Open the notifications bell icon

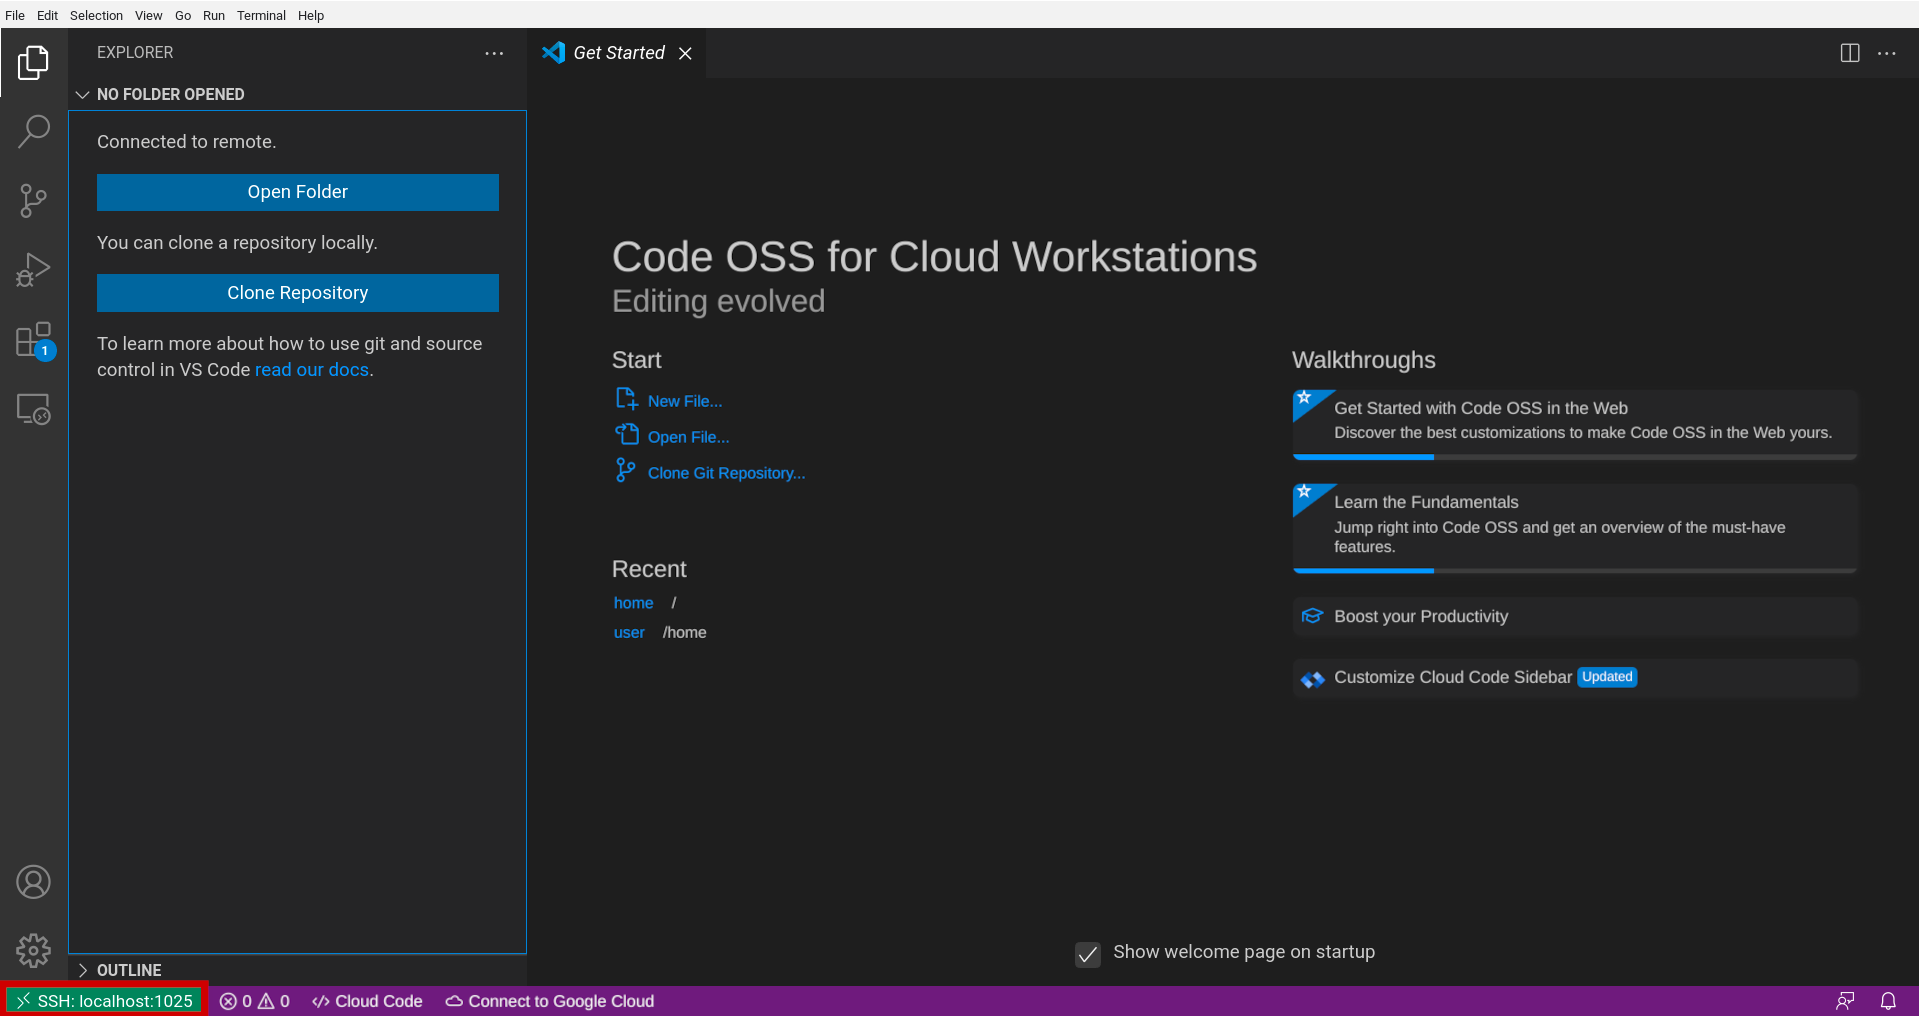pyautogui.click(x=1889, y=1000)
